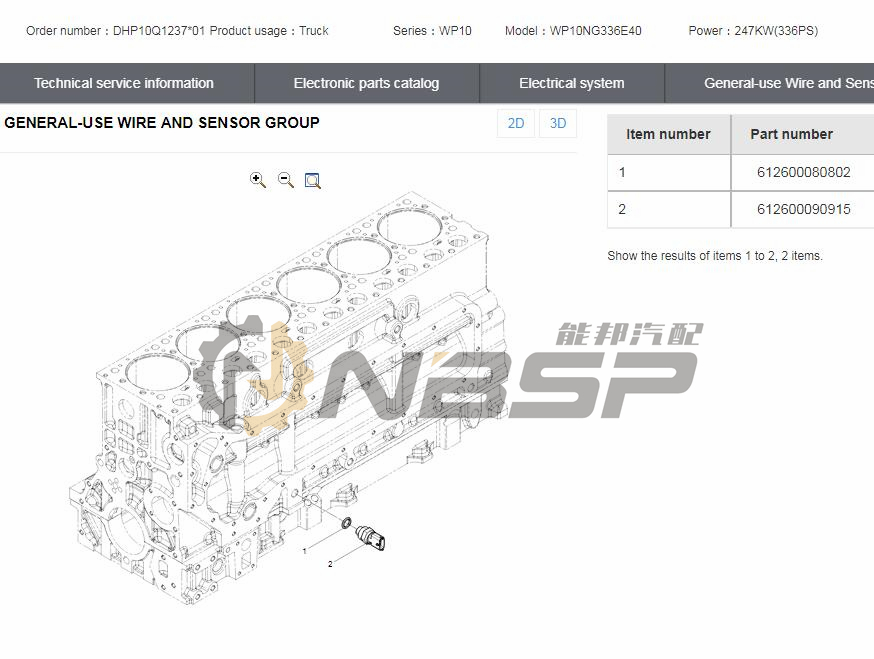Select the Electrical system tab
Screen dimensions: 874x659
click(571, 83)
